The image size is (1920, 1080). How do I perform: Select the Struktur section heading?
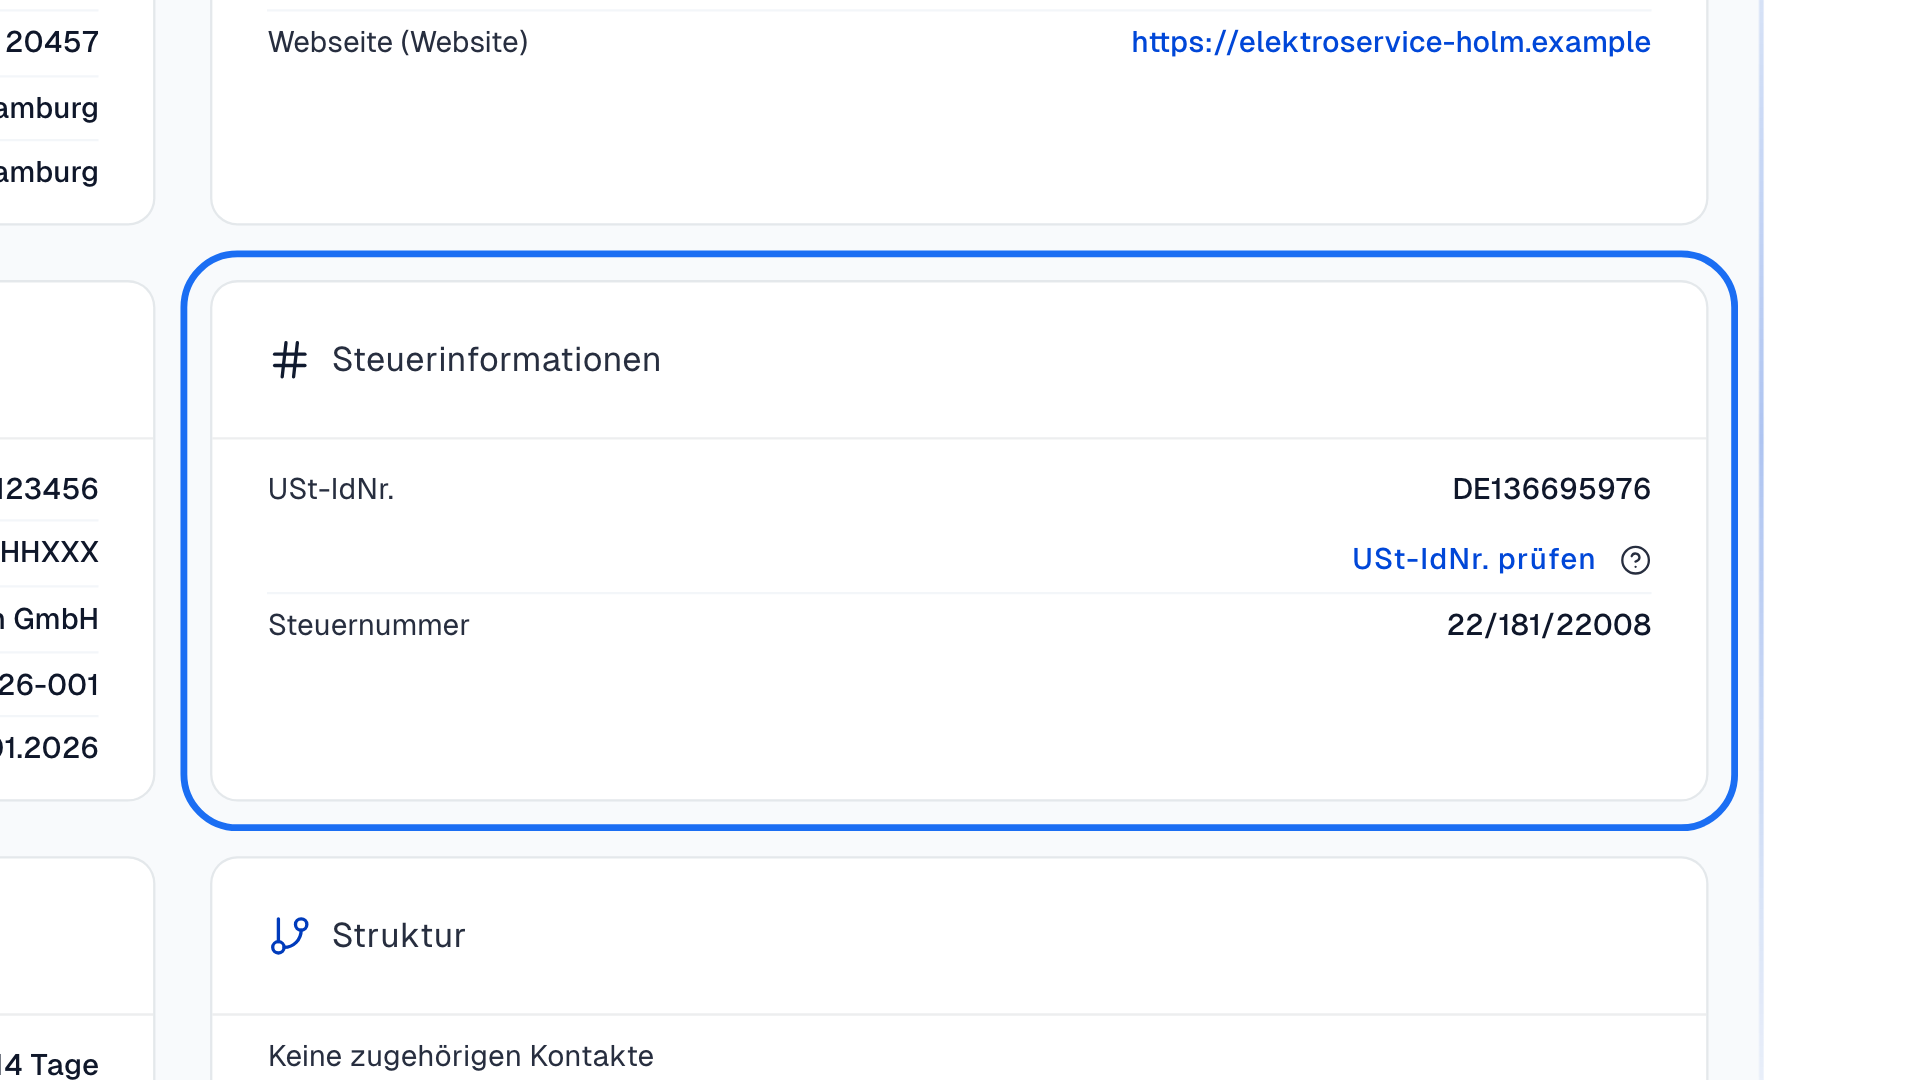click(x=398, y=936)
